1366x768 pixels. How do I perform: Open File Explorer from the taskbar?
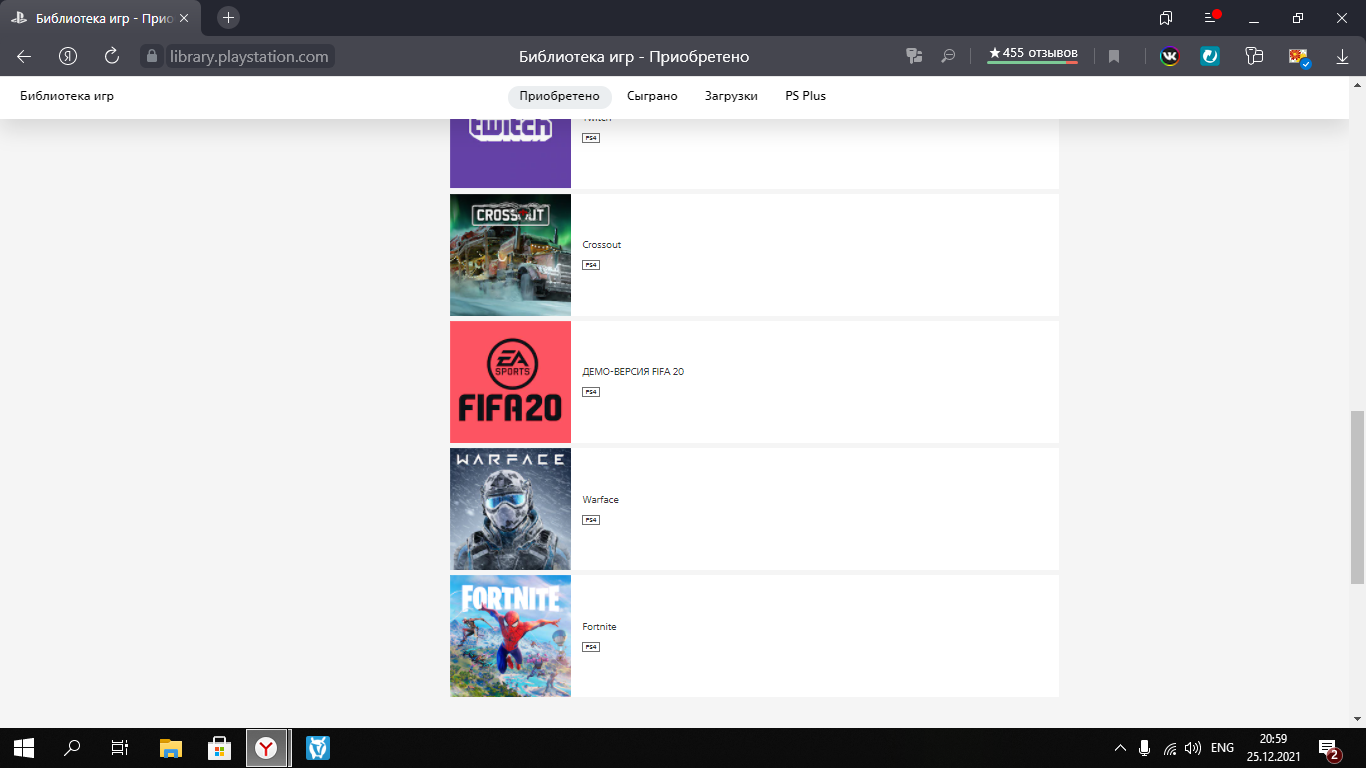[171, 747]
